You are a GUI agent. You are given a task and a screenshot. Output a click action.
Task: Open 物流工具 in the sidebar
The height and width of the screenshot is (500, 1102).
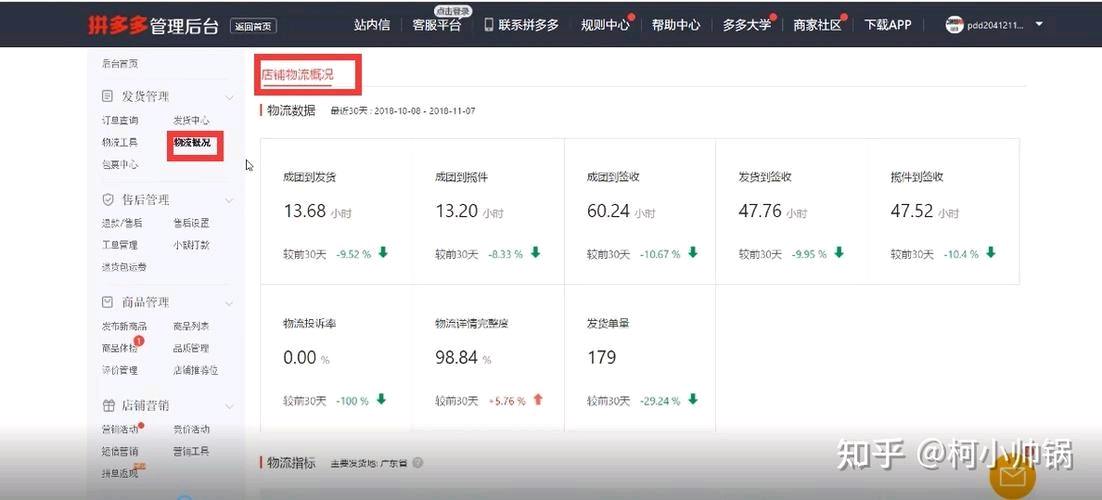(x=120, y=142)
